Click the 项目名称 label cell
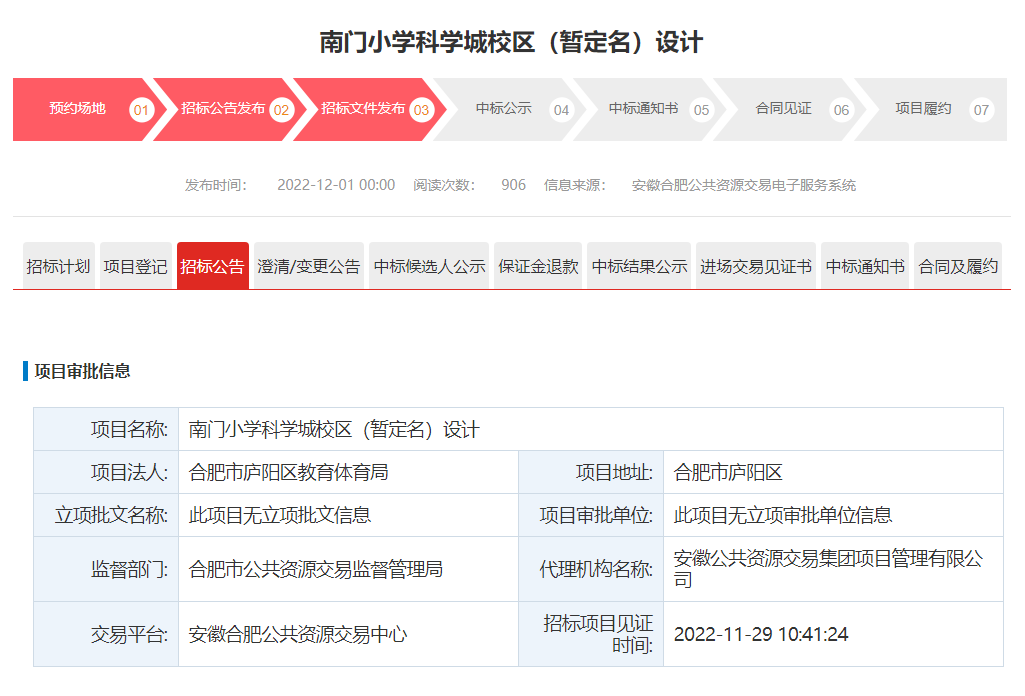 coord(106,429)
